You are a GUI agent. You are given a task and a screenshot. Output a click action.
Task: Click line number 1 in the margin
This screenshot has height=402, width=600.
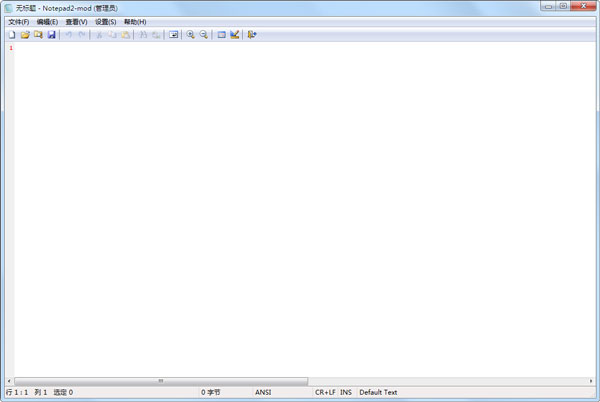[x=11, y=48]
